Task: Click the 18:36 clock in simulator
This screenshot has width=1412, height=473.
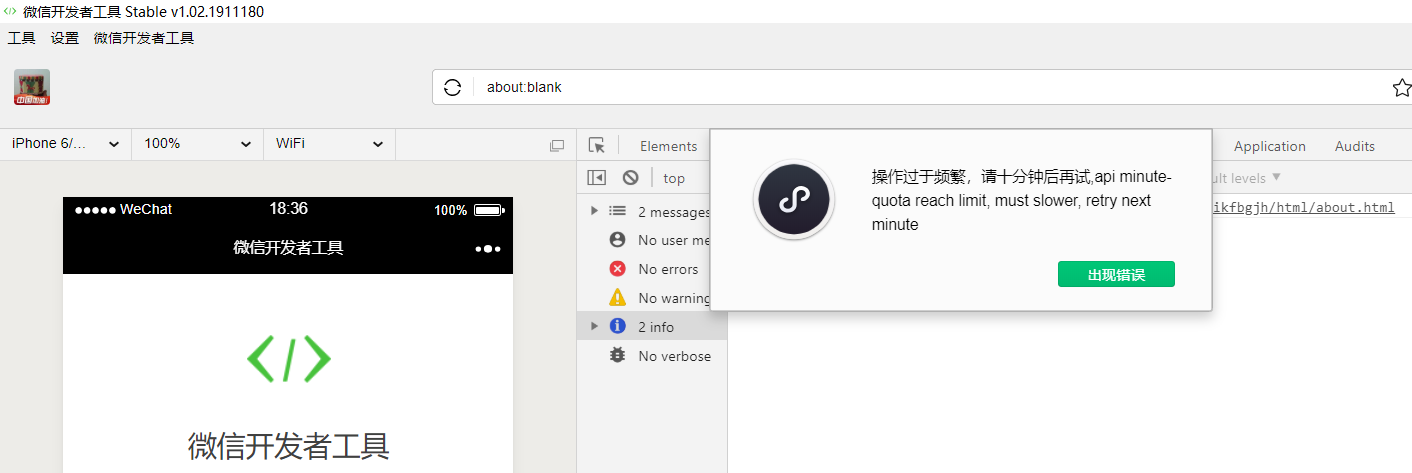Action: point(288,209)
